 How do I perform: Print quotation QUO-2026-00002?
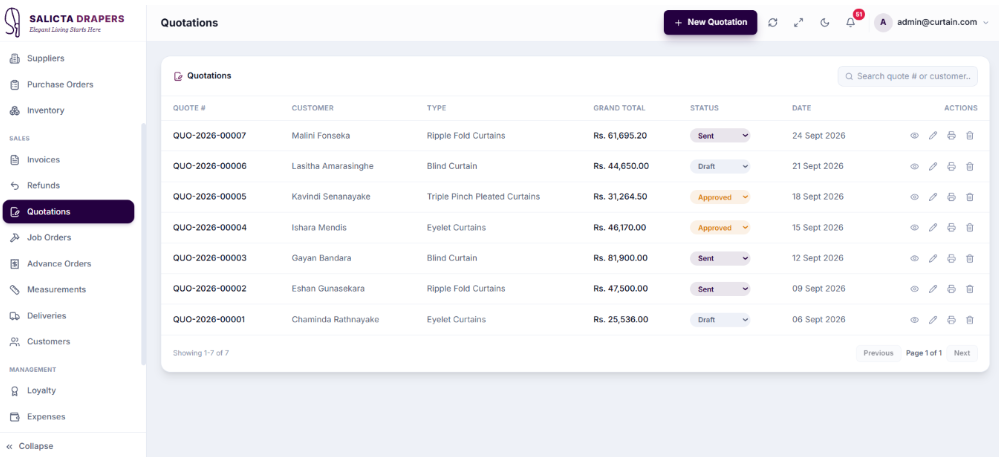[x=951, y=289]
